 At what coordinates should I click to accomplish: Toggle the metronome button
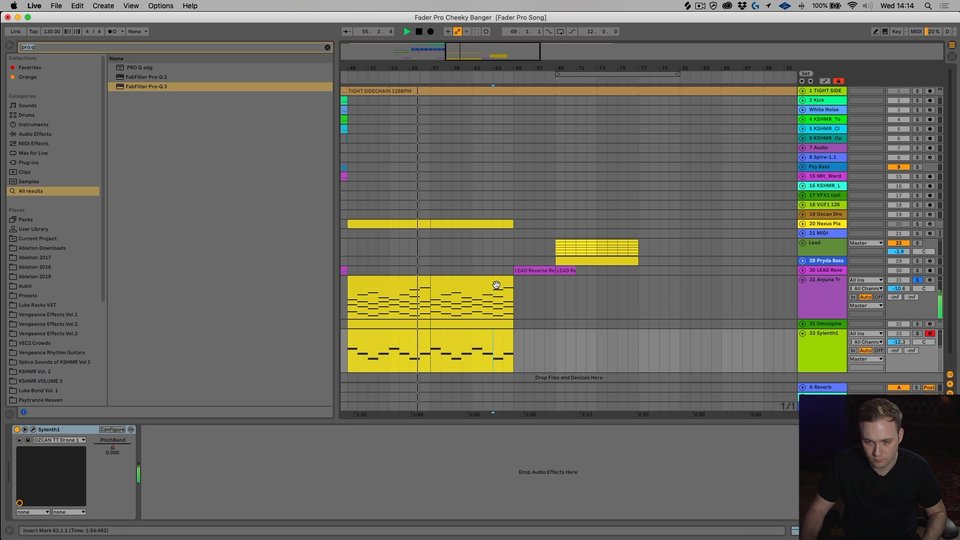tap(113, 31)
